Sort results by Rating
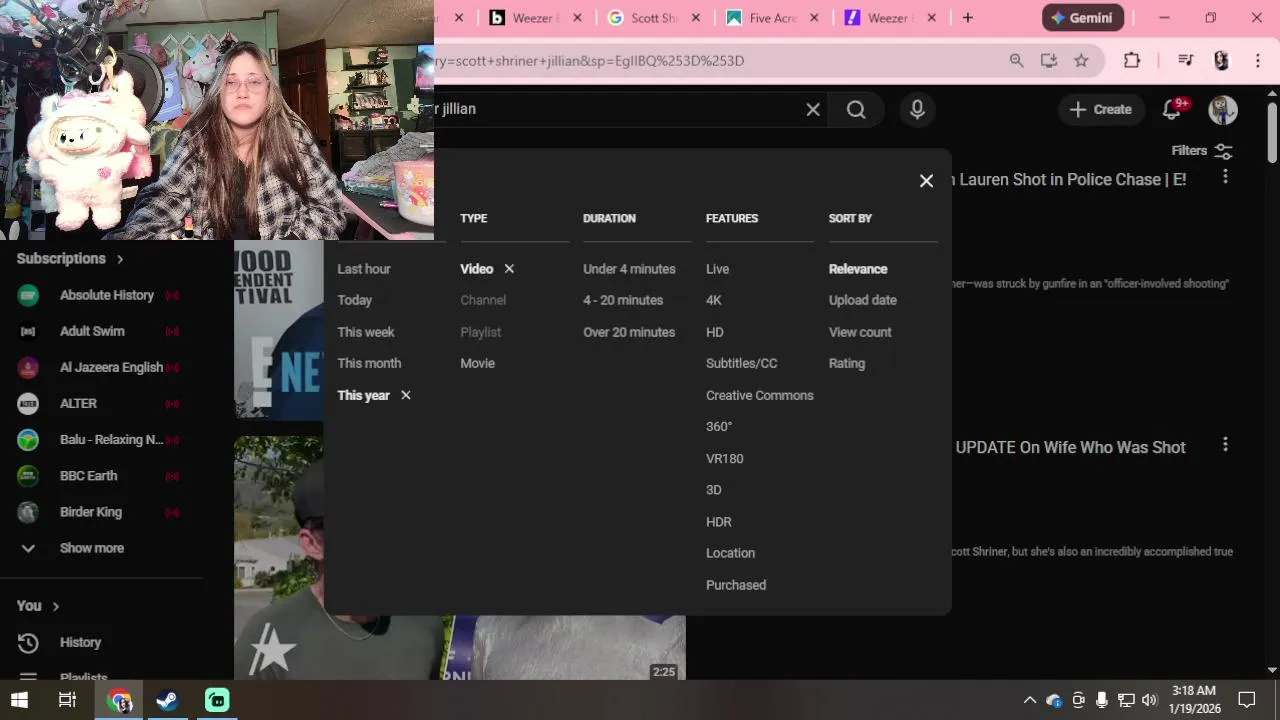This screenshot has height=720, width=1280. (x=847, y=363)
